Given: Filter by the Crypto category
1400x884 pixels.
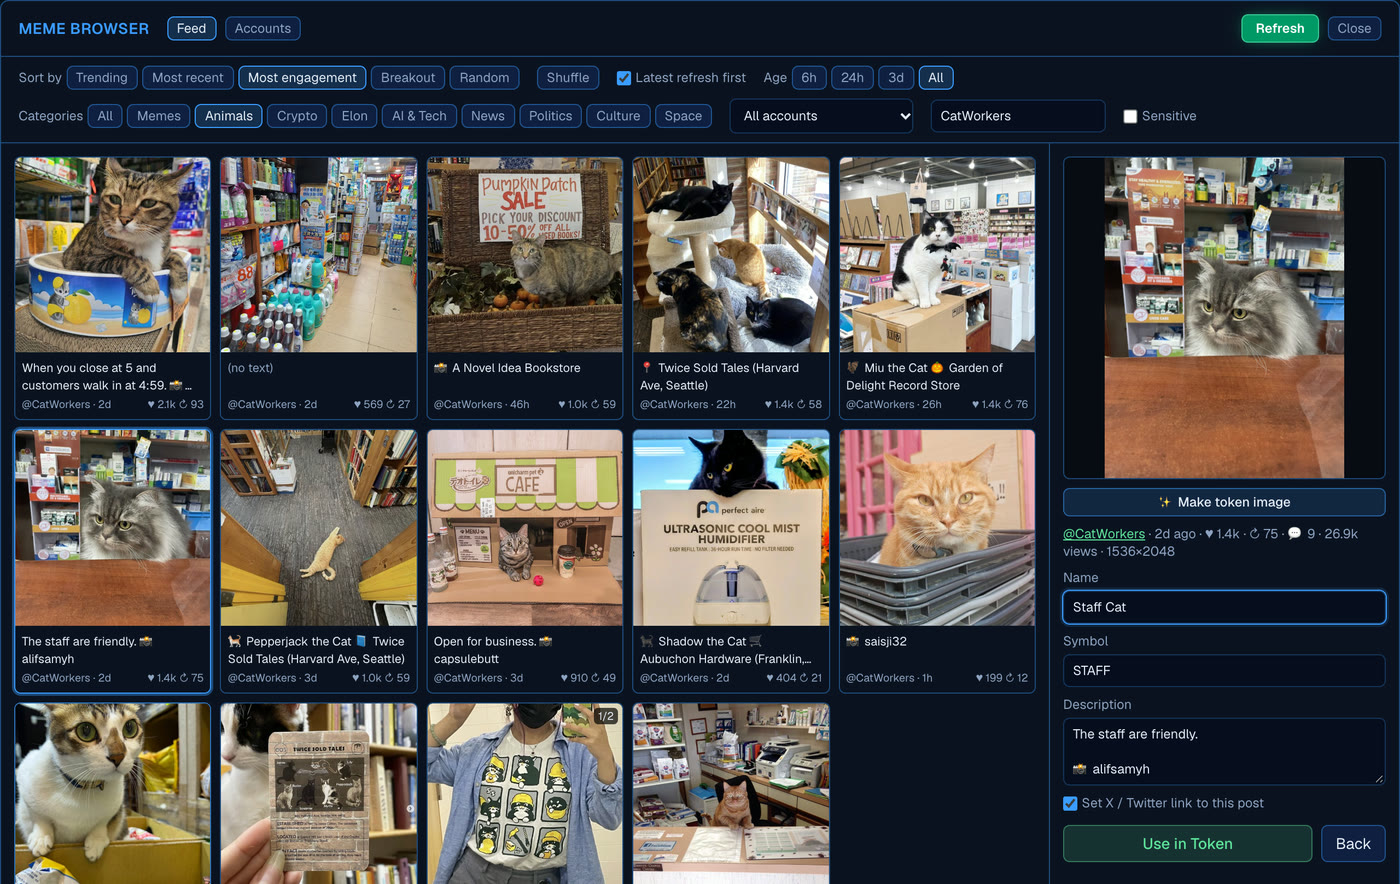Looking at the screenshot, I should coord(297,116).
